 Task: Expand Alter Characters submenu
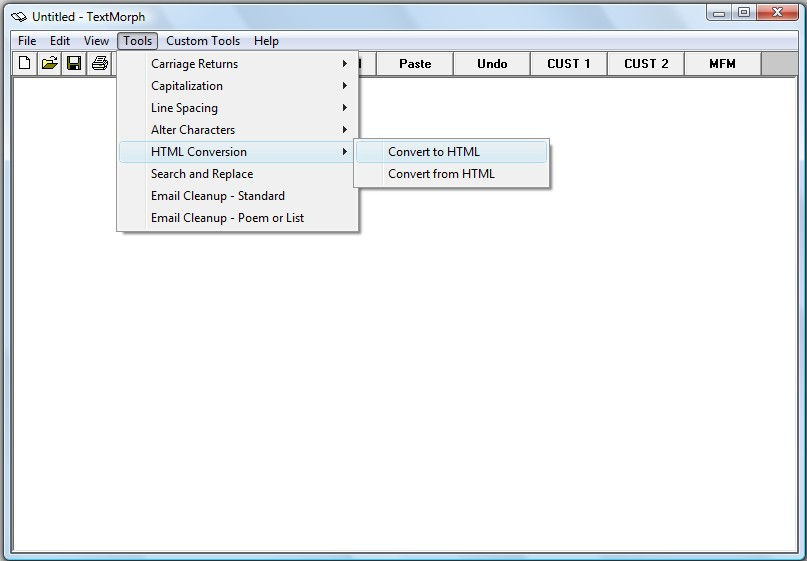[x=237, y=130]
